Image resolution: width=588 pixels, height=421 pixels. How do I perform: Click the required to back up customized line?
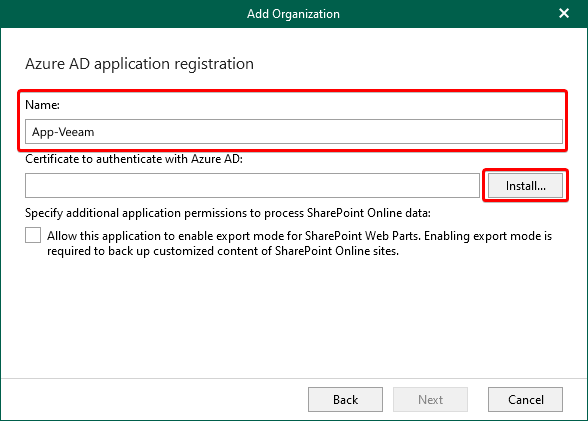coord(223,251)
